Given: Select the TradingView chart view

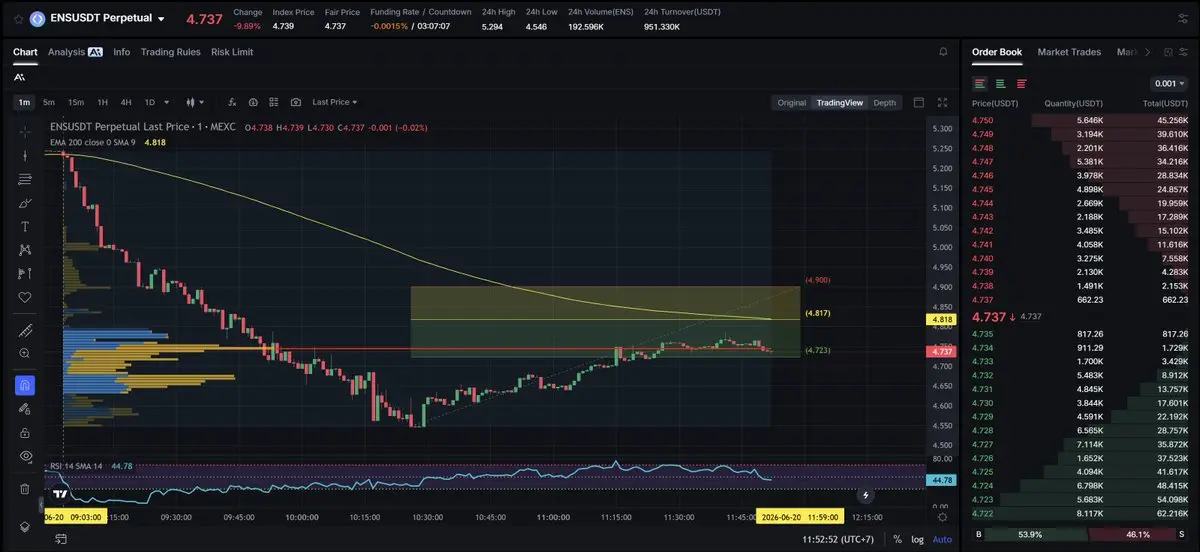Looking at the screenshot, I should pos(839,103).
